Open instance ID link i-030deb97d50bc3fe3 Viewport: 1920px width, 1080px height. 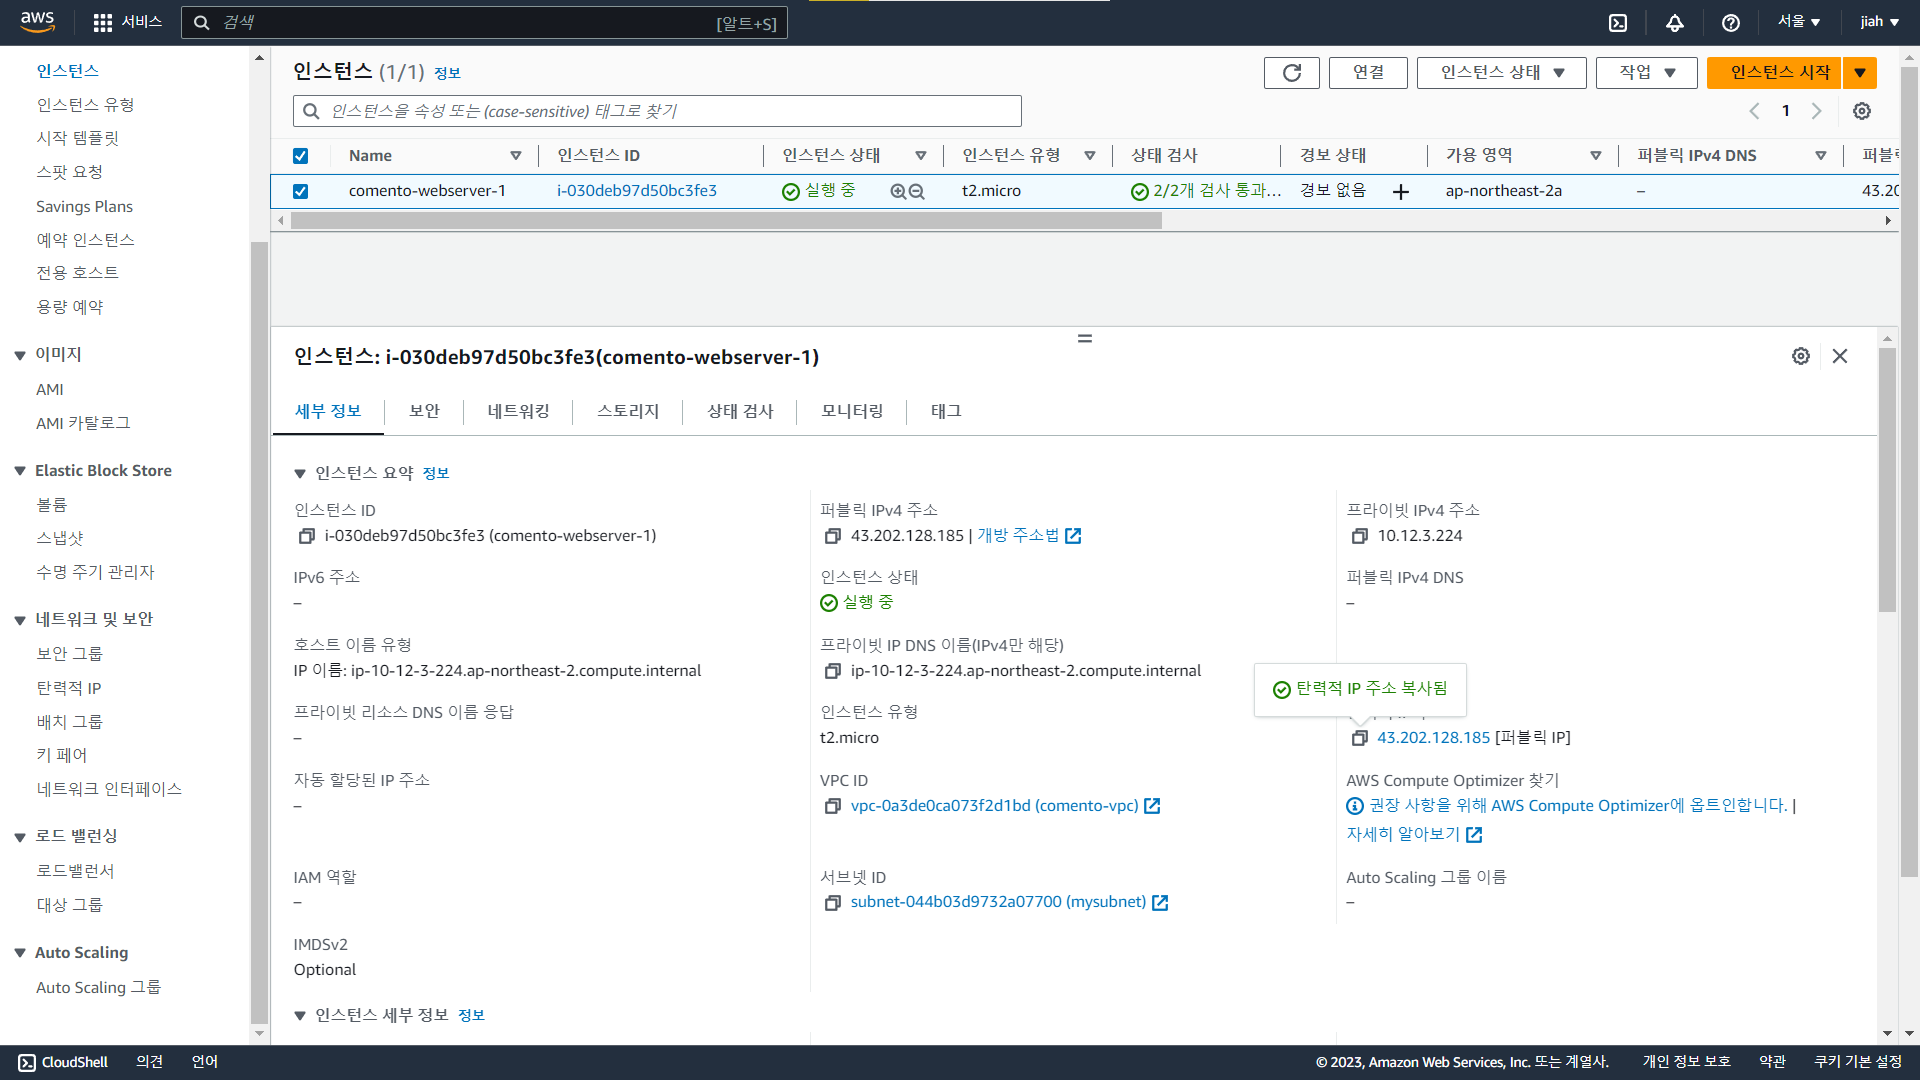[637, 191]
